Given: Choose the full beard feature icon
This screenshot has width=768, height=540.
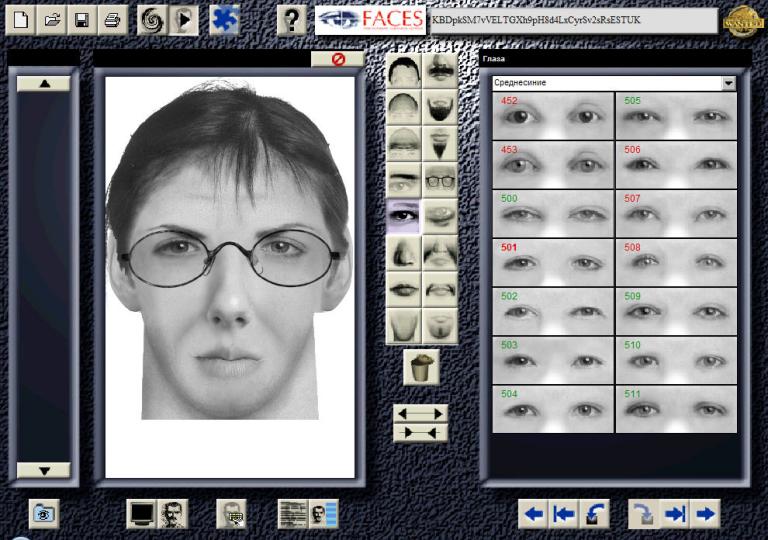Looking at the screenshot, I should pyautogui.click(x=439, y=107).
